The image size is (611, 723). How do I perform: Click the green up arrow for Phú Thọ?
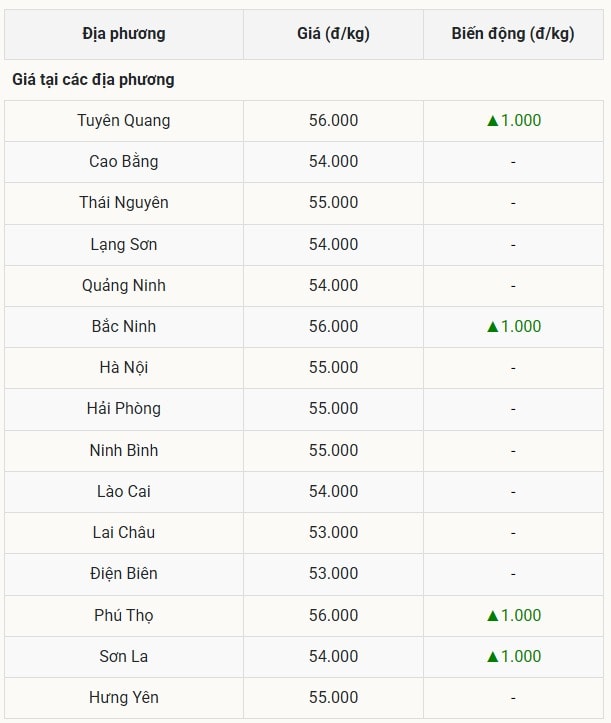coord(492,616)
